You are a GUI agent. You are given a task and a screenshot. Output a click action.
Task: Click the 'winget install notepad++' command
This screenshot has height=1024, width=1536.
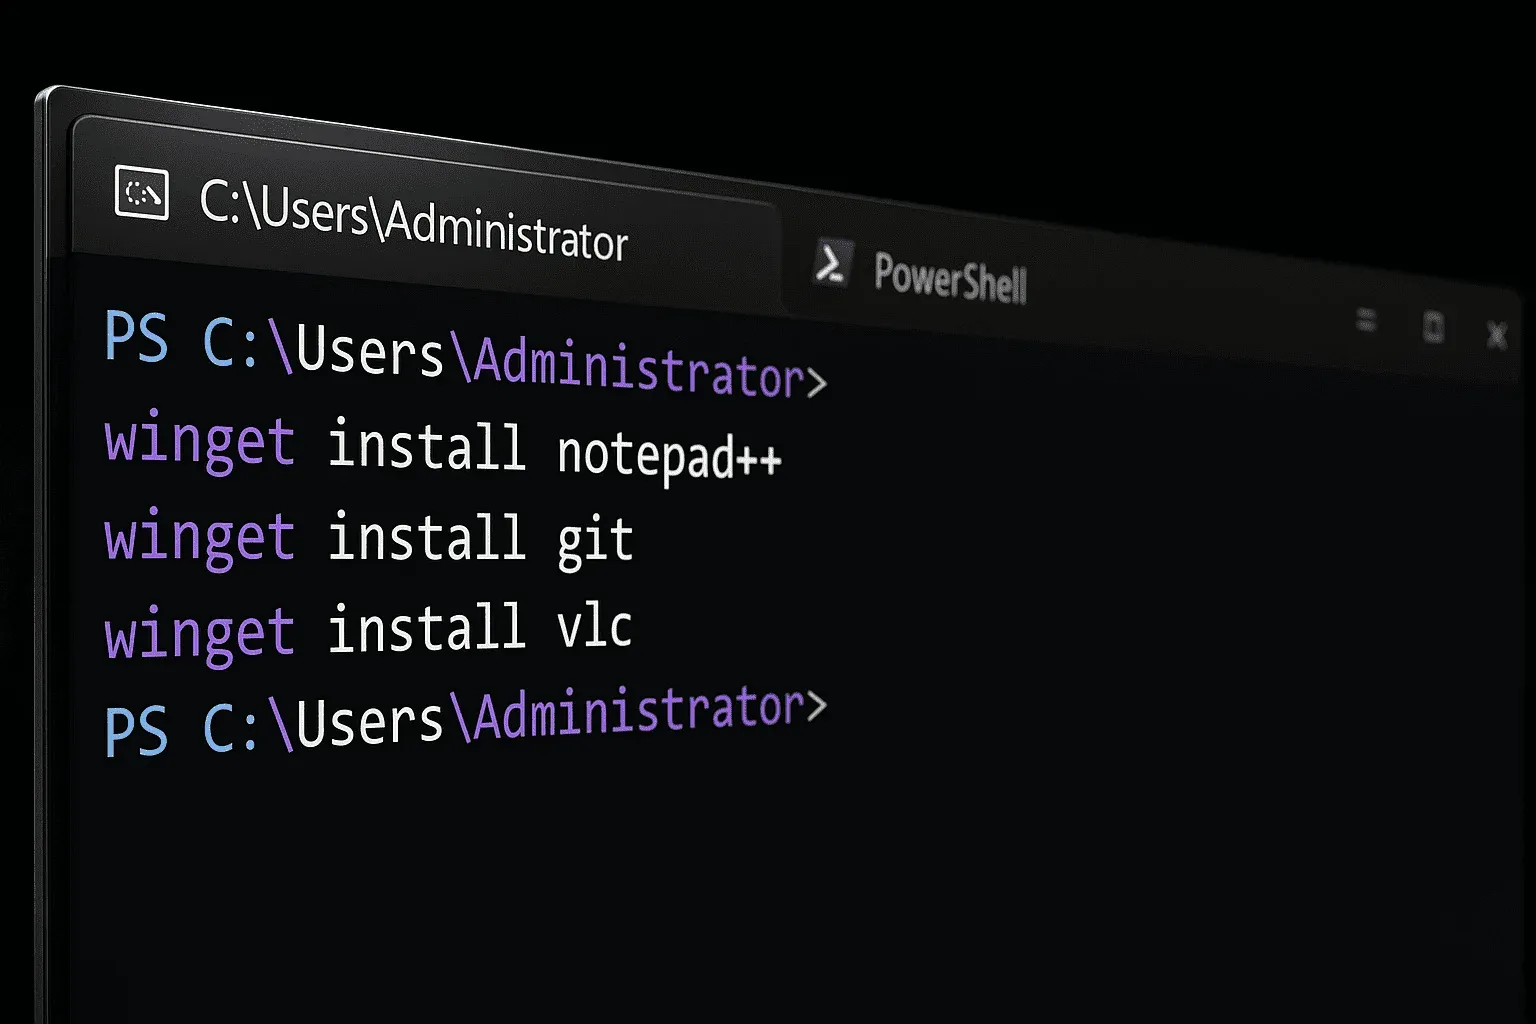point(443,448)
